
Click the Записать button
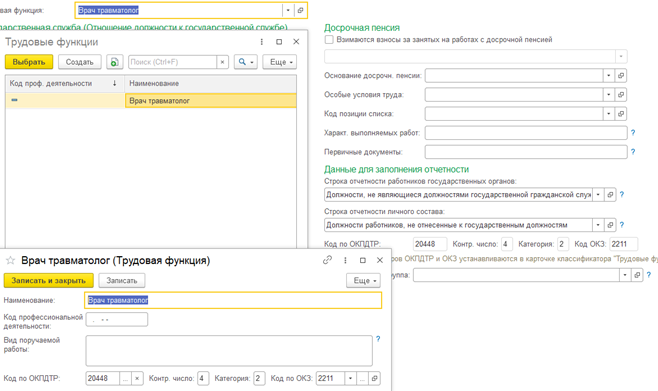click(x=122, y=281)
